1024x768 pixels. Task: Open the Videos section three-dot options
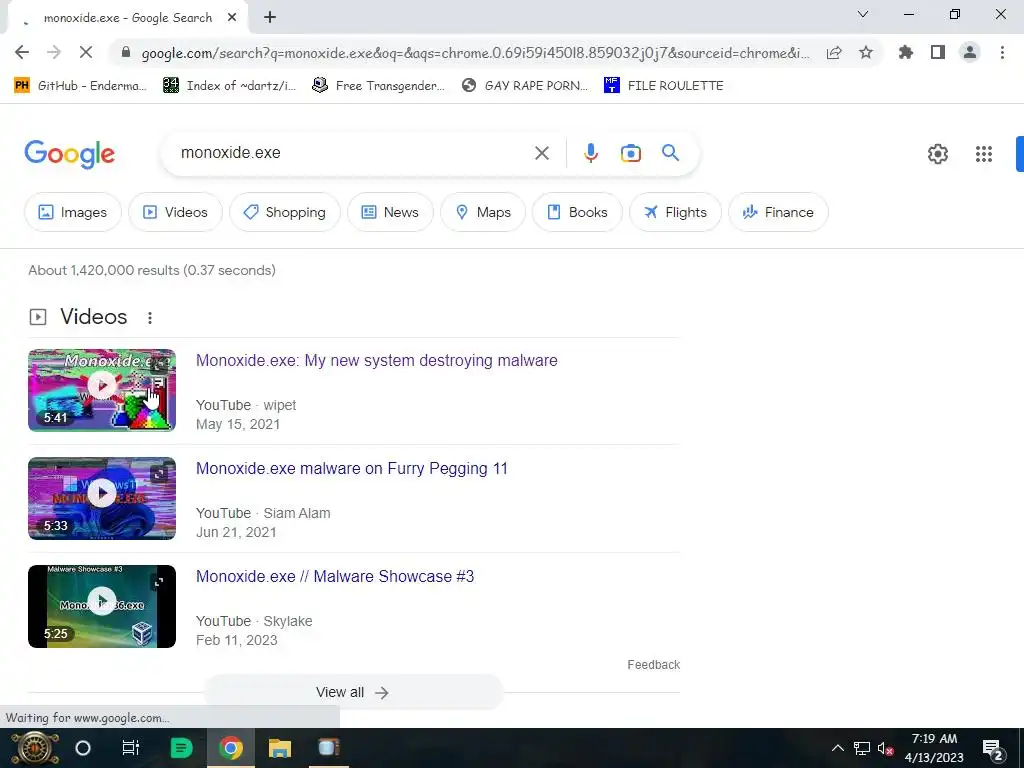pos(150,317)
